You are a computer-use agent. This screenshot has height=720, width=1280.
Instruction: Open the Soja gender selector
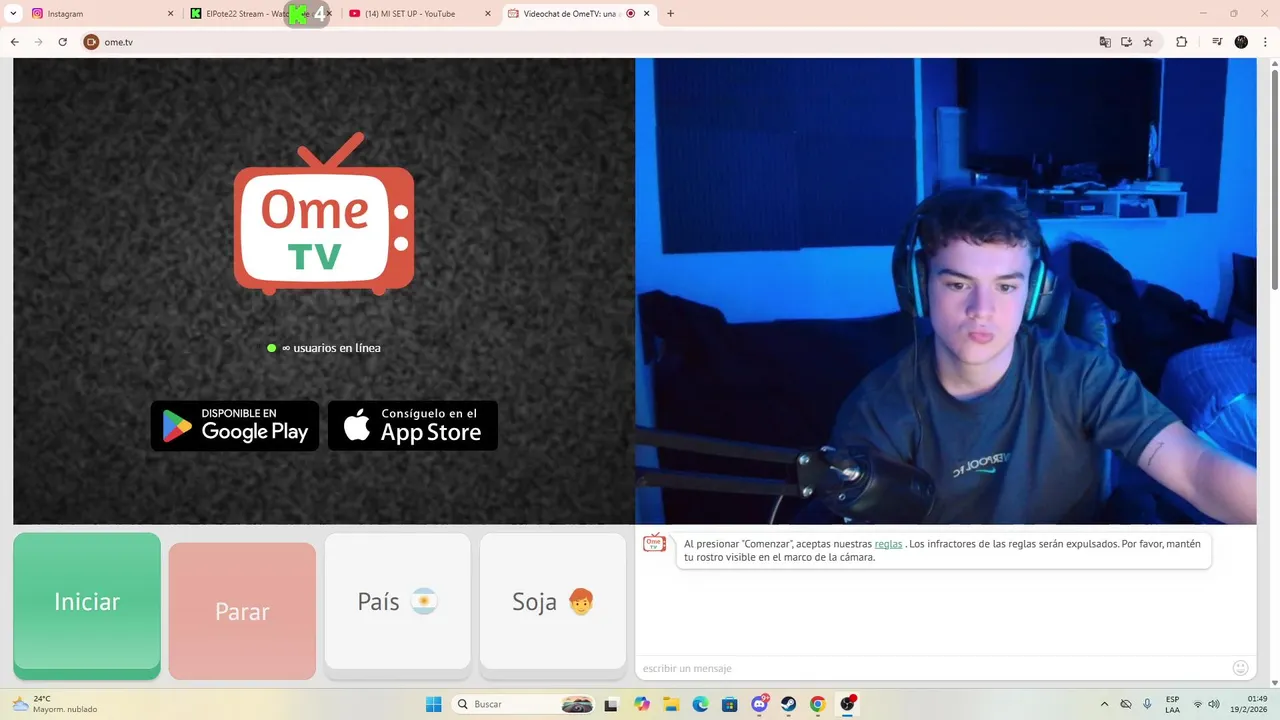(x=553, y=601)
